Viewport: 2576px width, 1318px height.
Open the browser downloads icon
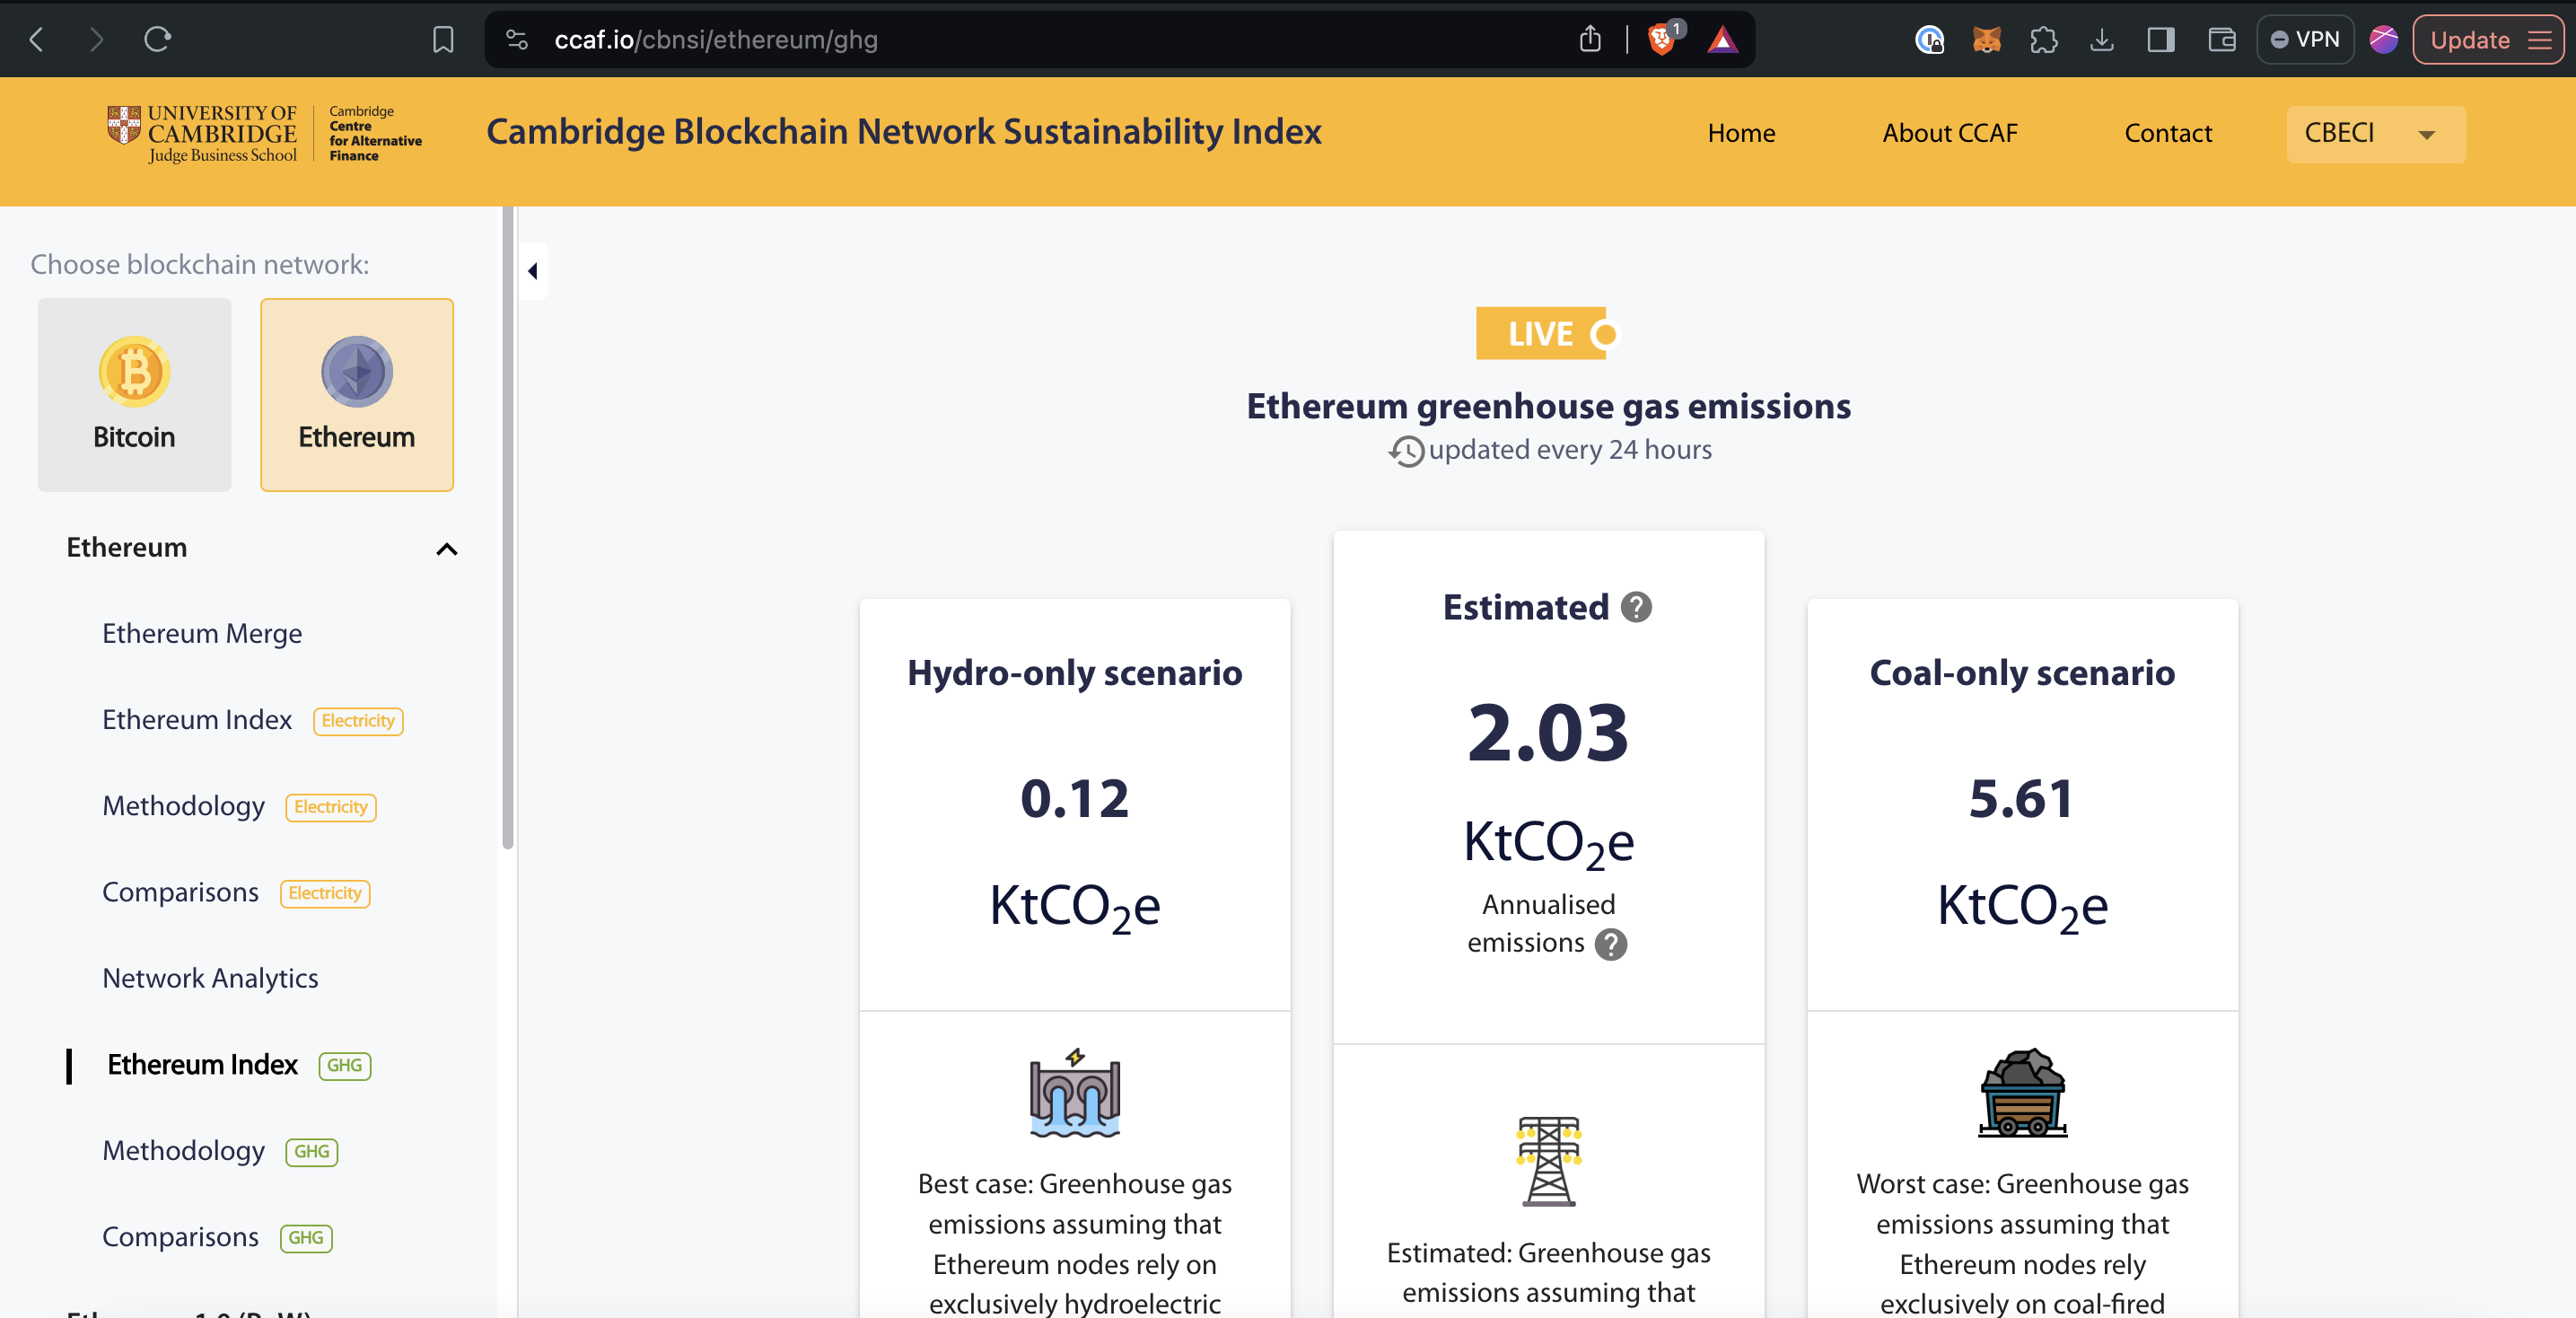pos(2102,40)
